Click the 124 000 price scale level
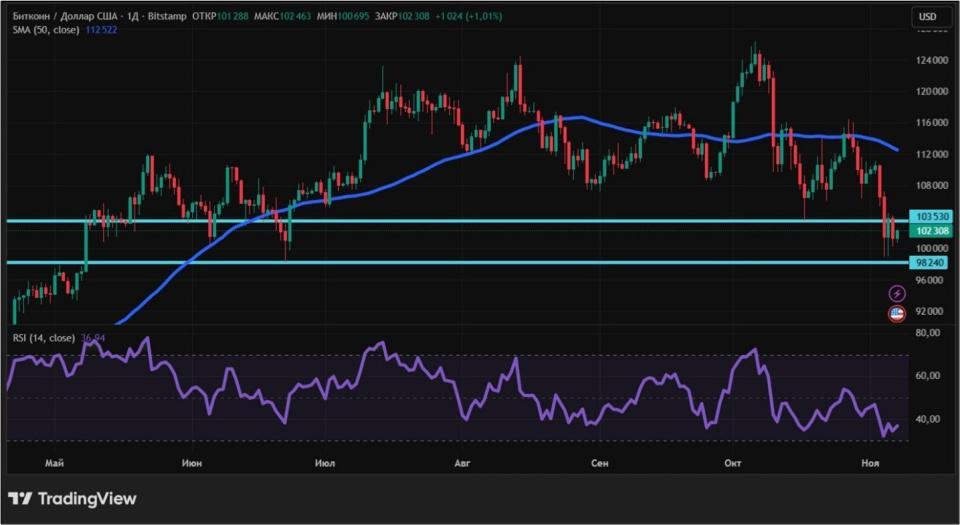Viewport: 960px width, 525px height. 931,60
